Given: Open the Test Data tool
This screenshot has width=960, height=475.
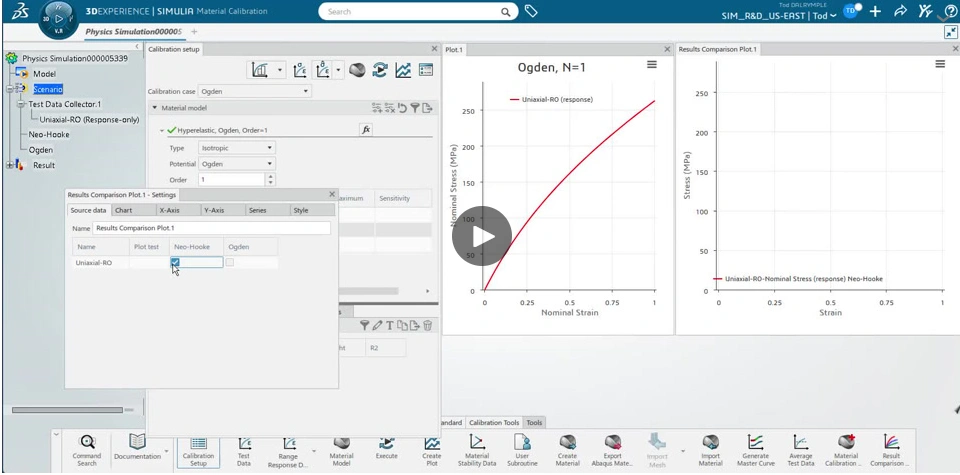Looking at the screenshot, I should point(244,451).
